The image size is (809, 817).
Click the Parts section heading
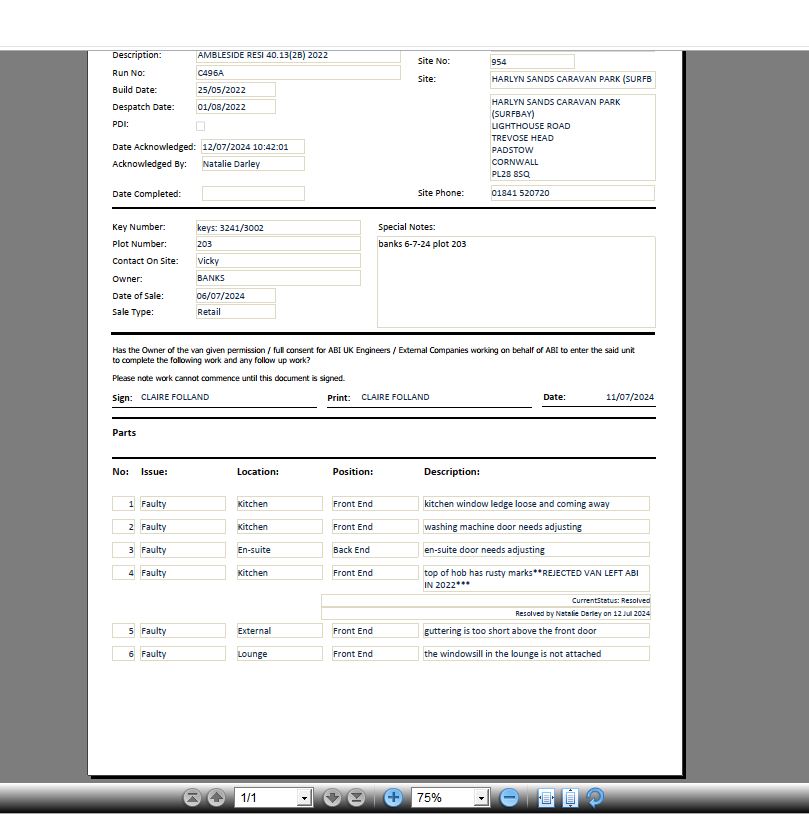124,432
